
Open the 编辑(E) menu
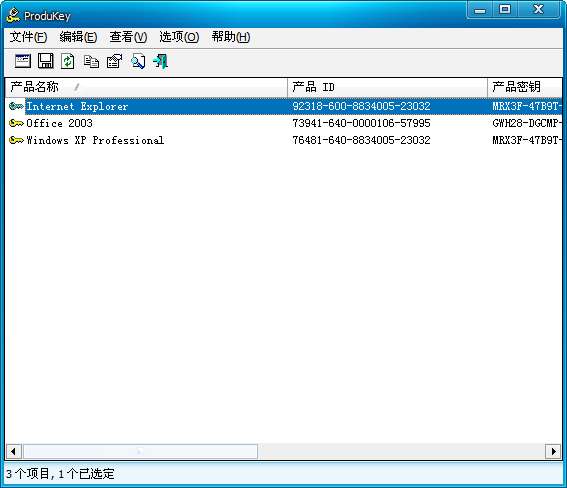point(78,37)
